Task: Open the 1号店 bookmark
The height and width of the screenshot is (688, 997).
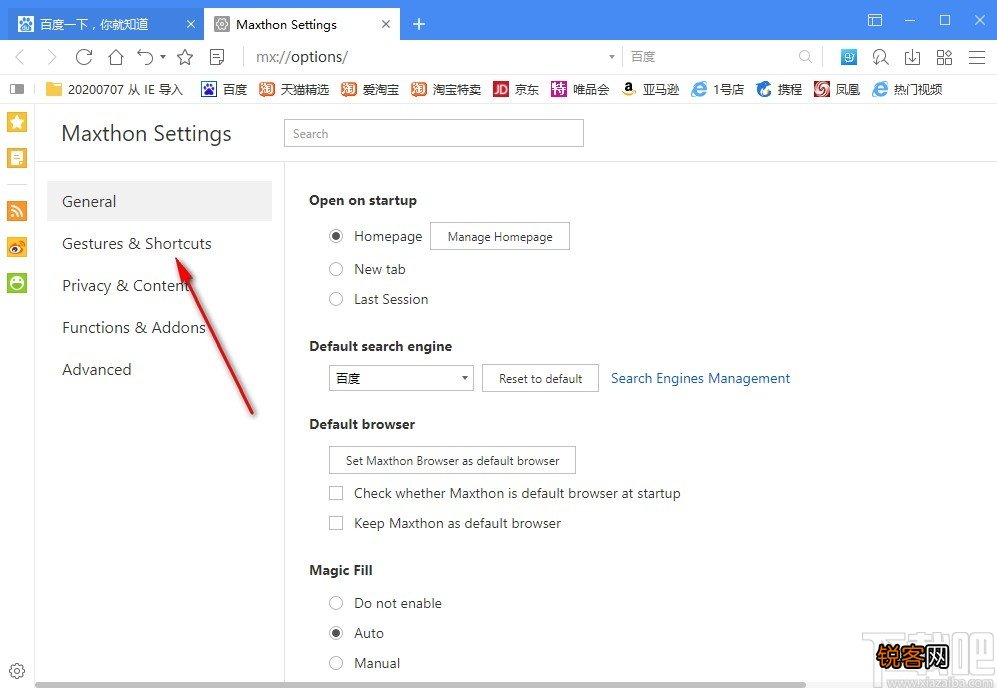Action: pos(717,89)
